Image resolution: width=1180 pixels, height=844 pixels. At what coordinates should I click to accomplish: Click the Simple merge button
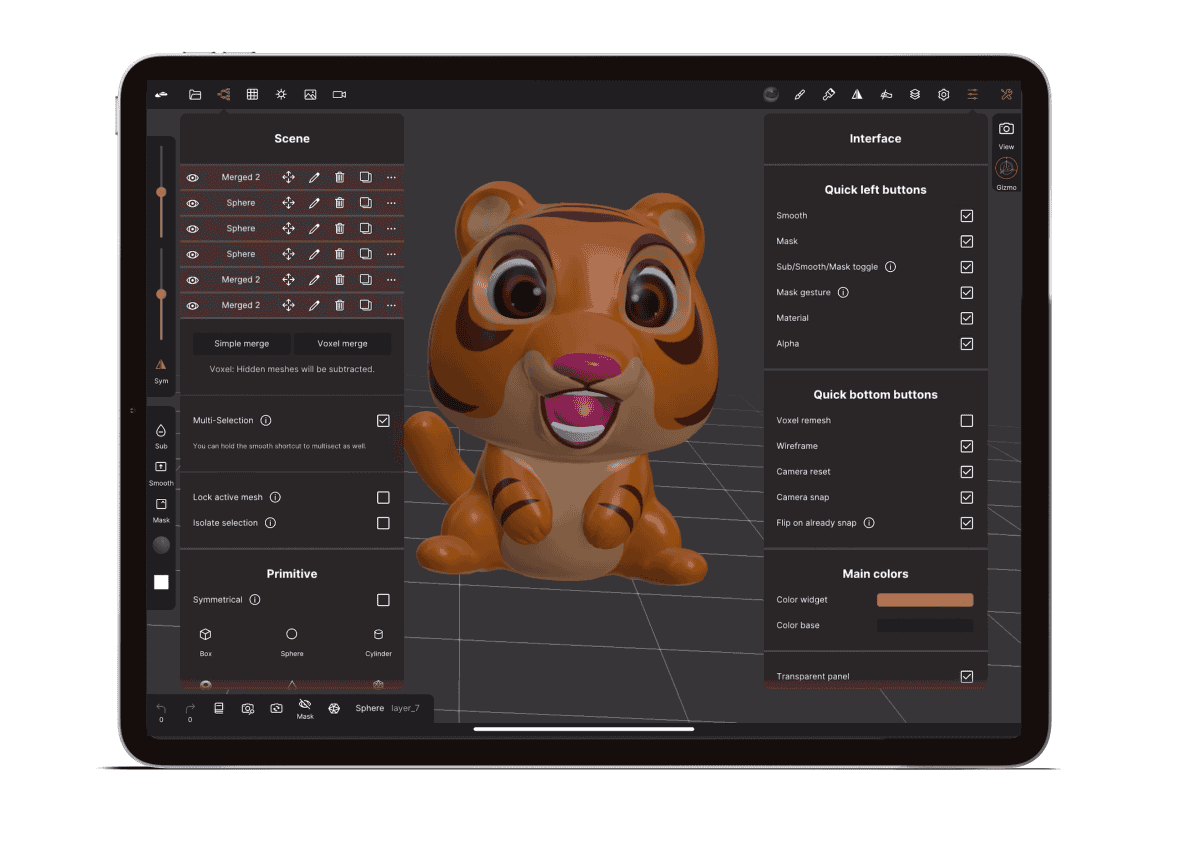pos(242,344)
